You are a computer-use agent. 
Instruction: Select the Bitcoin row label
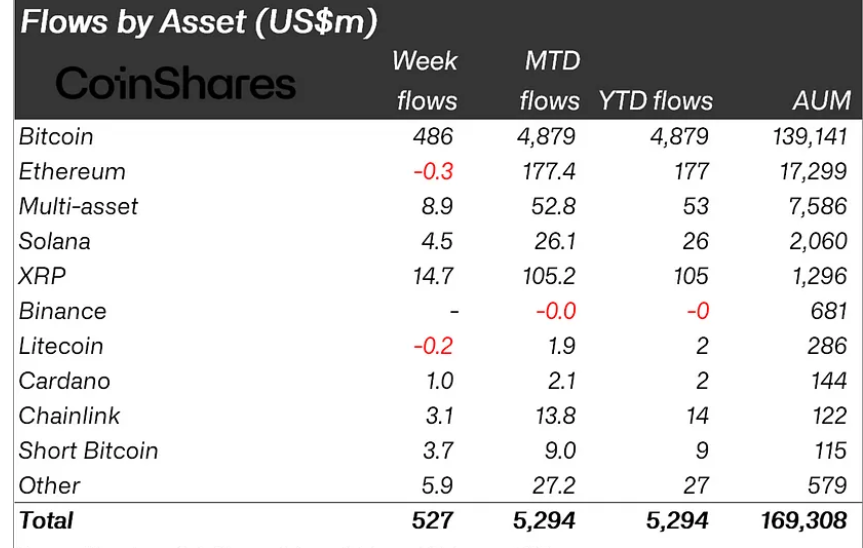pos(54,136)
